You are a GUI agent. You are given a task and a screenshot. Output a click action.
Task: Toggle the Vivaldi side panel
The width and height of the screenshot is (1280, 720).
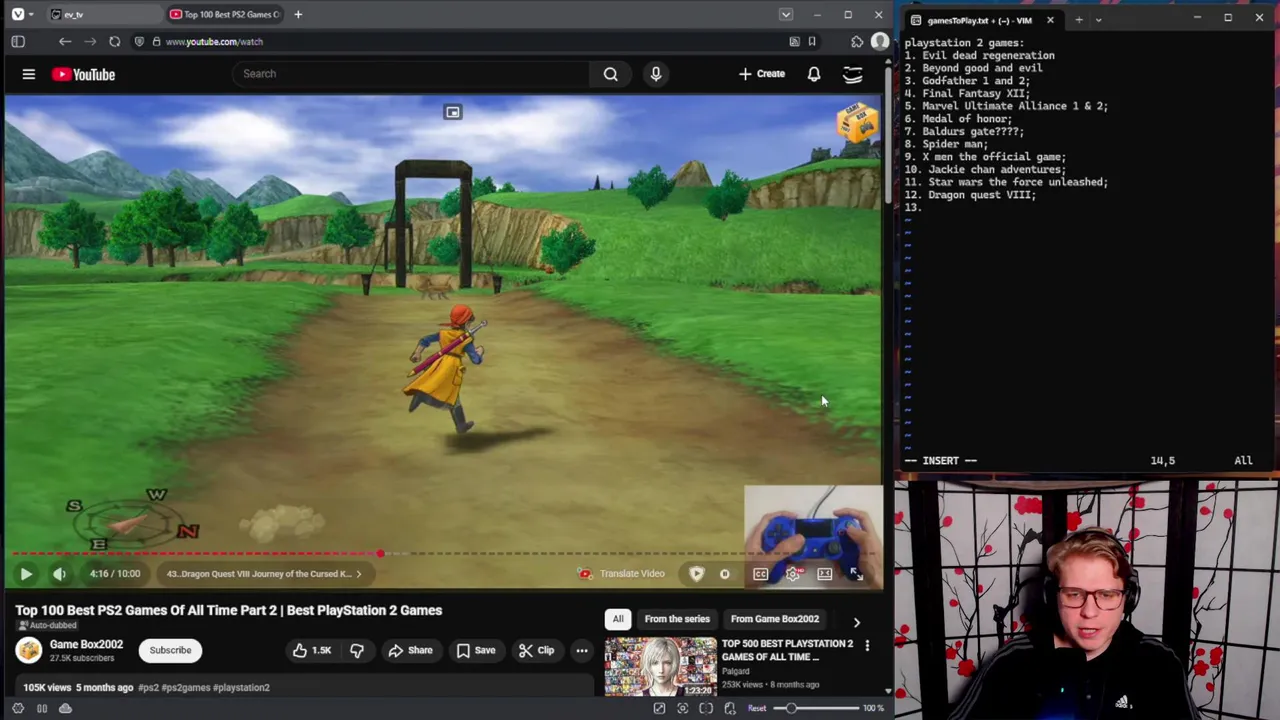[x=18, y=41]
